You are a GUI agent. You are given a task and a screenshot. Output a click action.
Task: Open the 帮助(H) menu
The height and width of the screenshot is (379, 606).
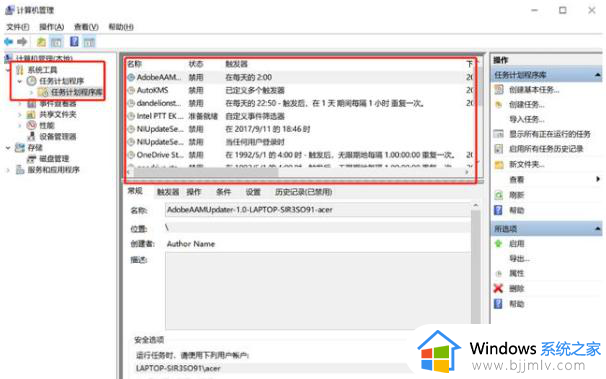coord(121,27)
